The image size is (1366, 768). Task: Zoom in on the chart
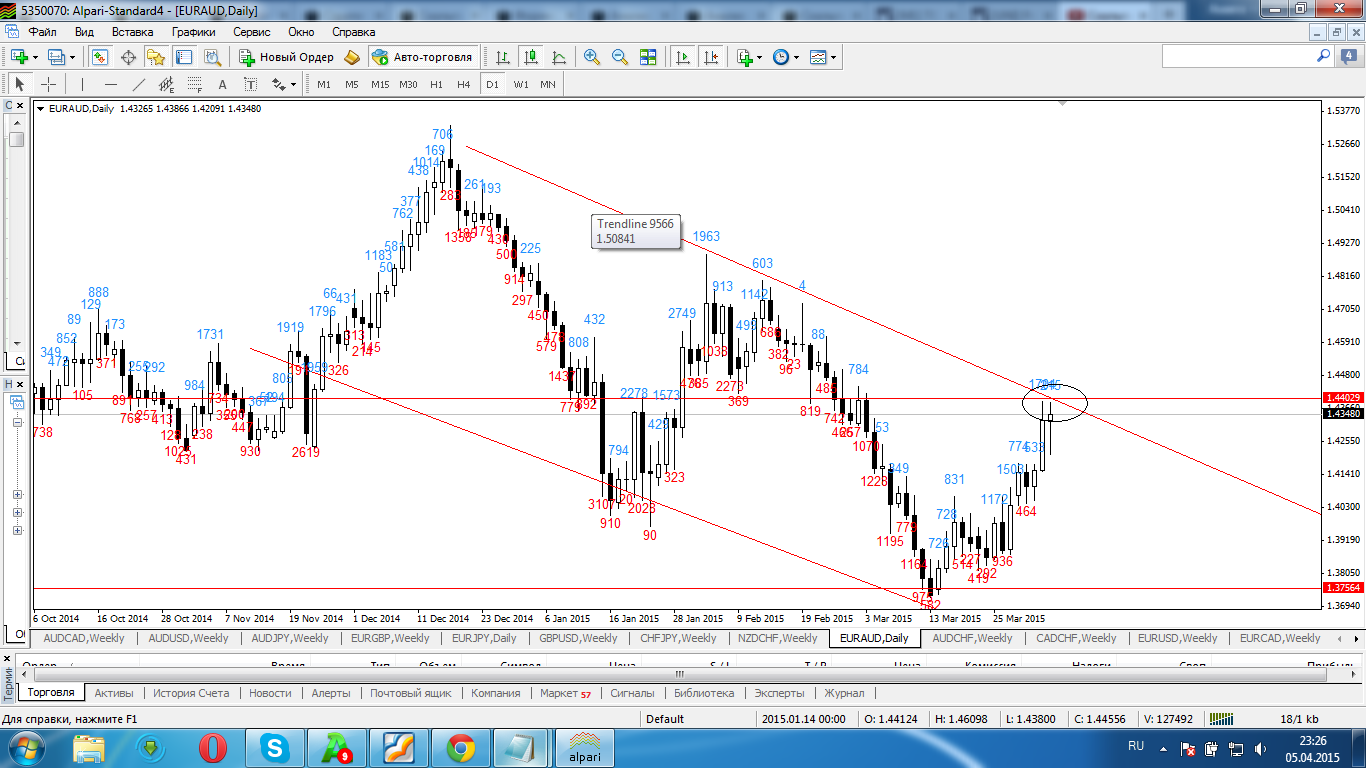(x=592, y=57)
